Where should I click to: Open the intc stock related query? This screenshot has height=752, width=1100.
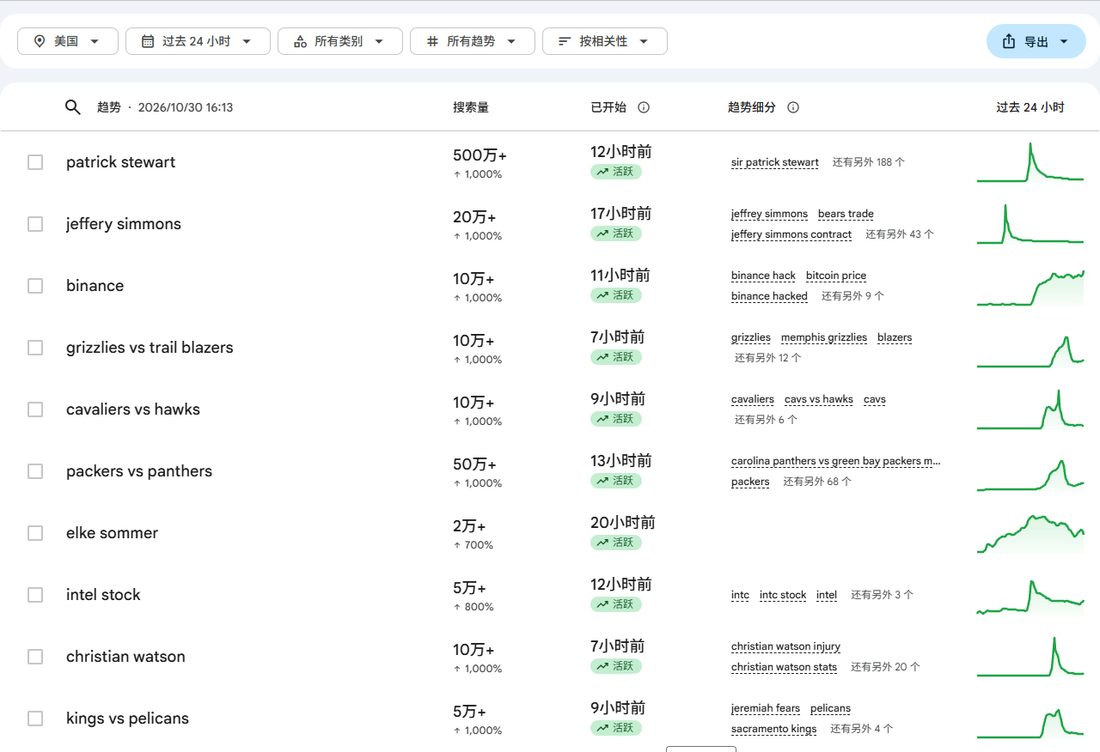783,595
